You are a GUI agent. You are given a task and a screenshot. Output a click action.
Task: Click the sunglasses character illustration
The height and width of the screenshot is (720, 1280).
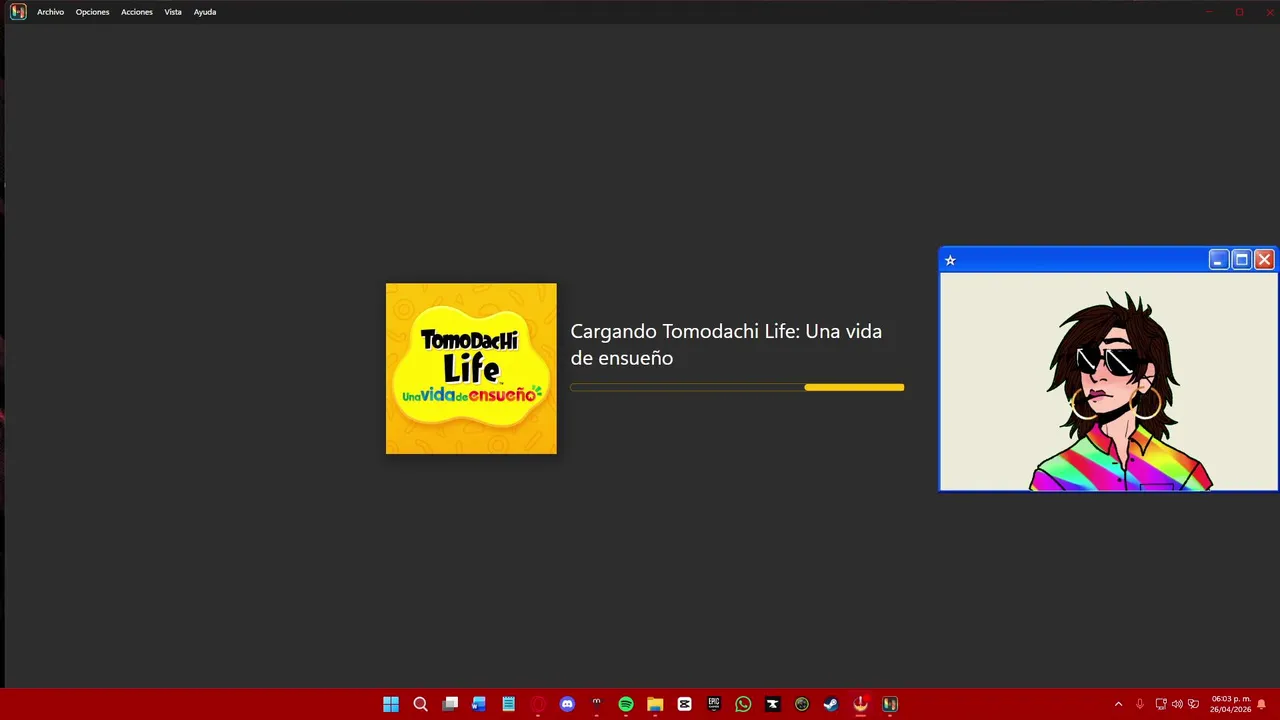(x=1120, y=390)
